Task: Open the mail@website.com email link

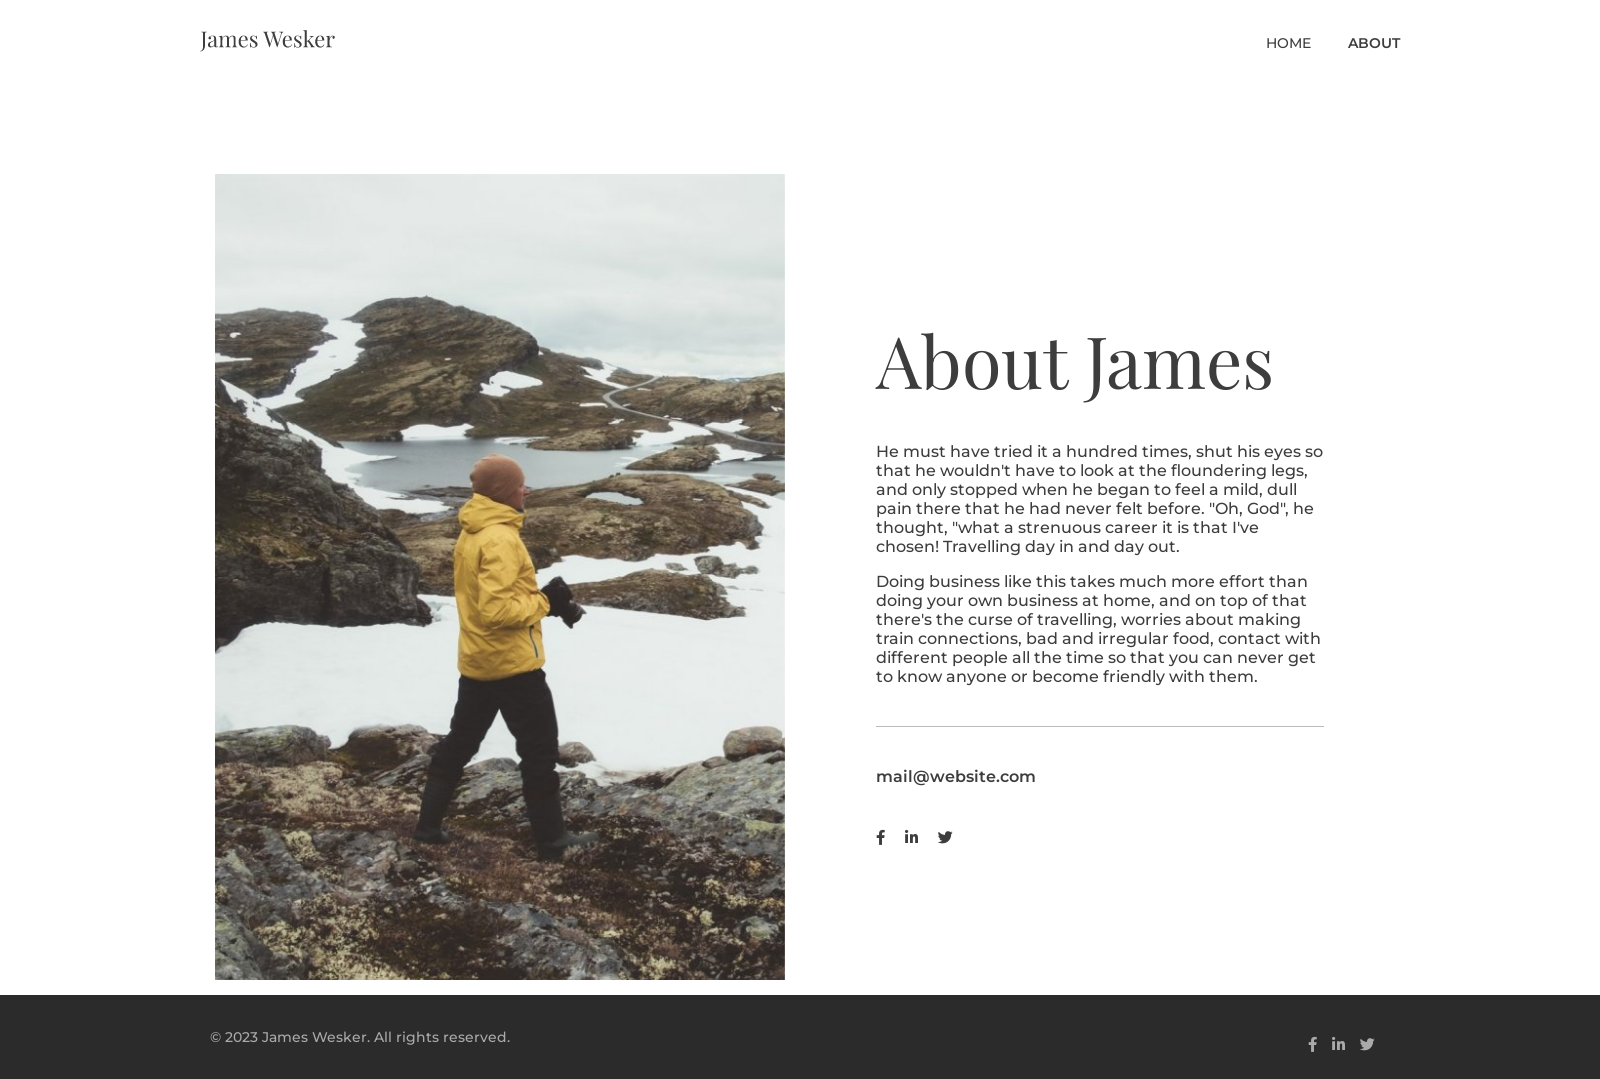Action: click(x=955, y=776)
